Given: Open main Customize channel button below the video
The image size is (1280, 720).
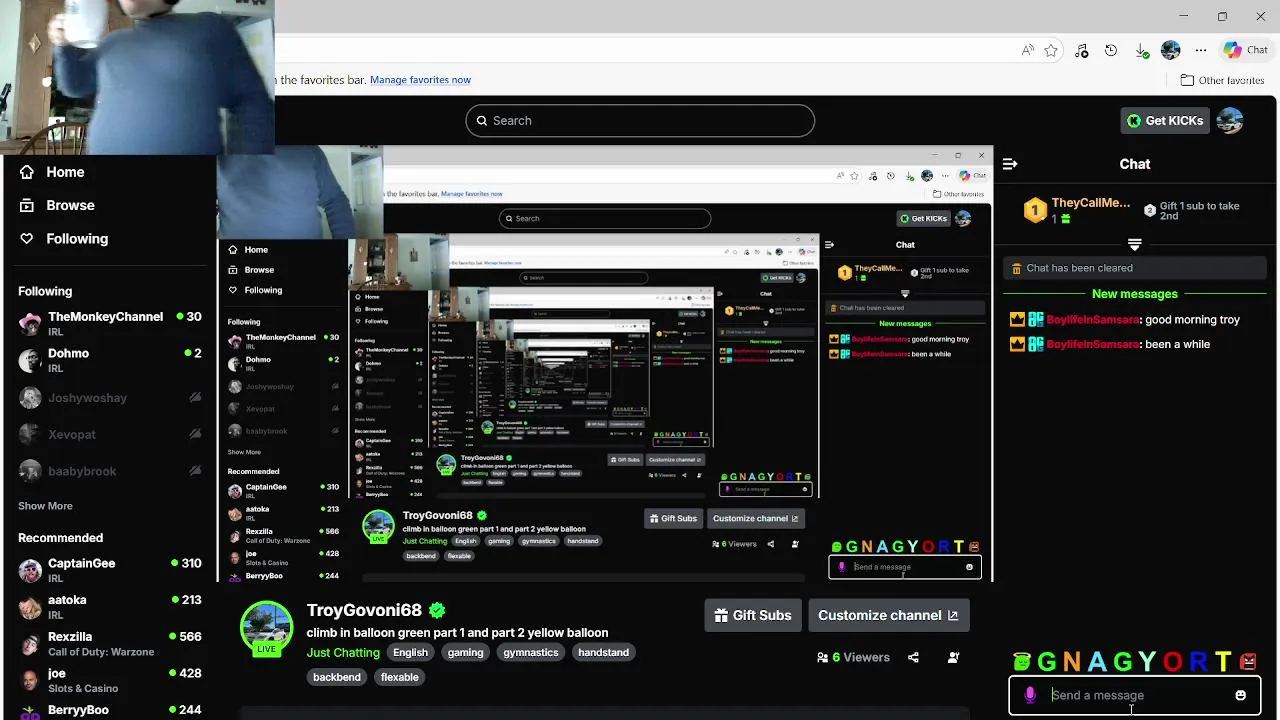Looking at the screenshot, I should coord(888,615).
